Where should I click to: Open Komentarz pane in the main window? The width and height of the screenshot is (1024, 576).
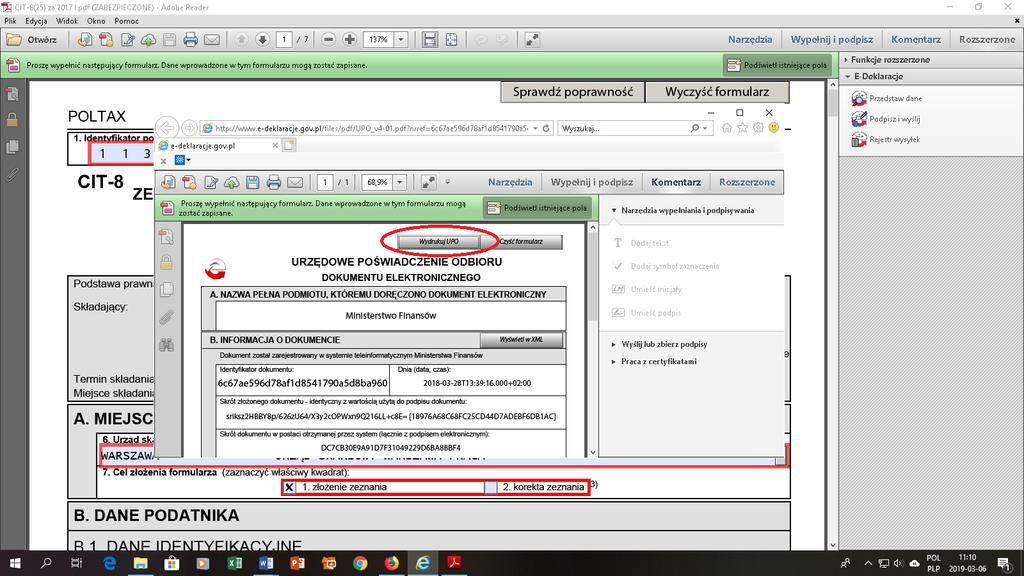(916, 40)
